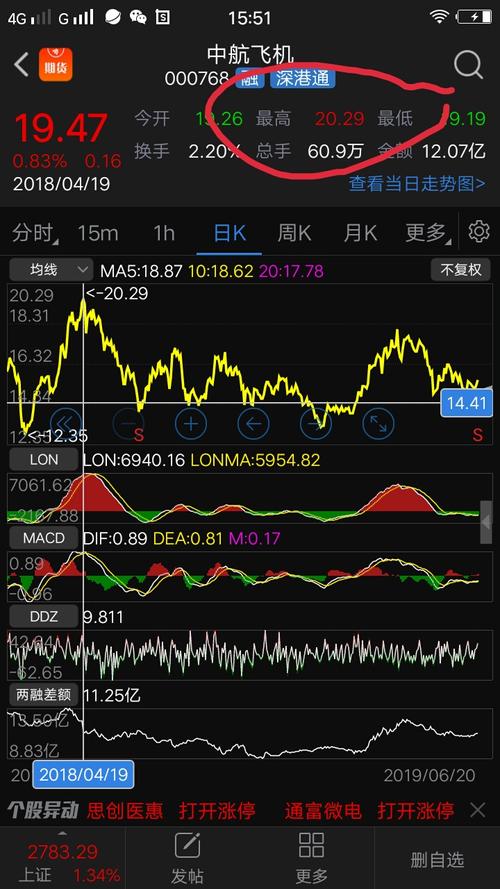Expand chart to fullscreen with diagonal arrows
The height and width of the screenshot is (889, 500).
[x=378, y=424]
